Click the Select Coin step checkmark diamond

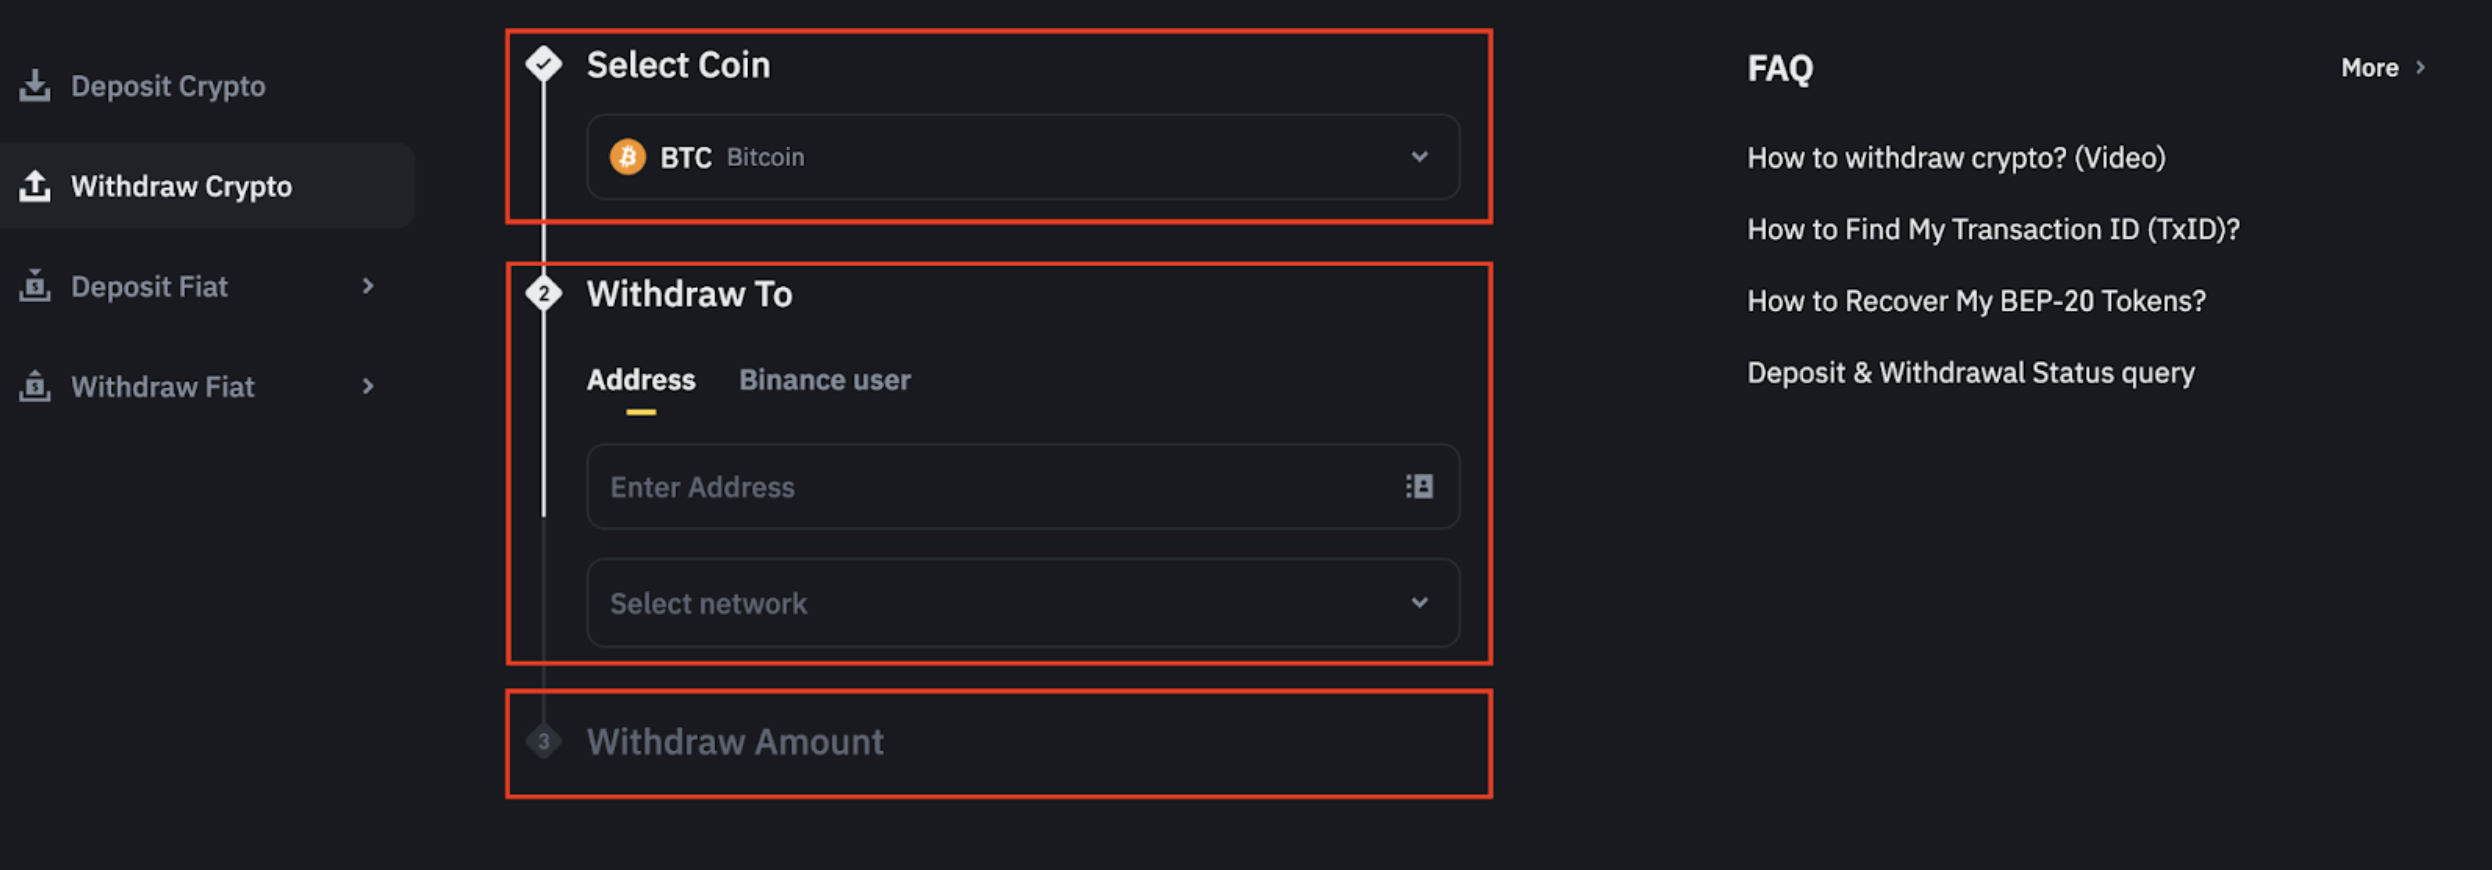[544, 64]
